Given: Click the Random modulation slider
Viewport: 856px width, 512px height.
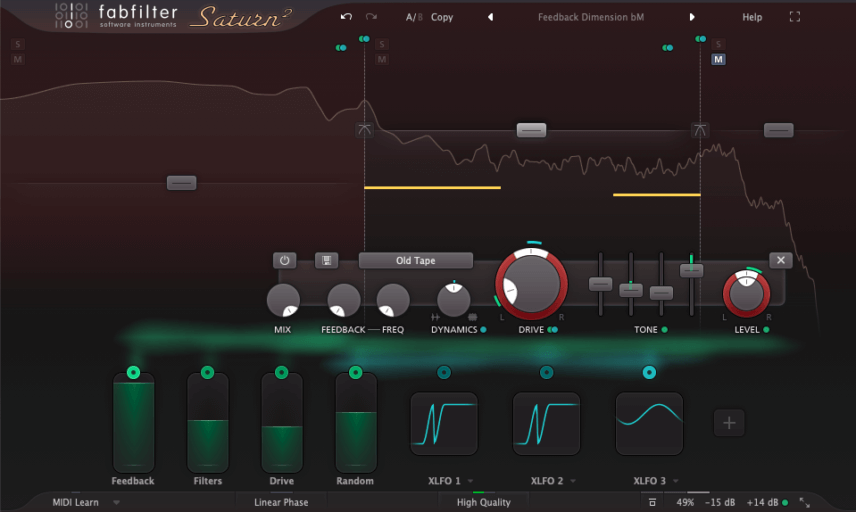Looking at the screenshot, I should [x=355, y=423].
